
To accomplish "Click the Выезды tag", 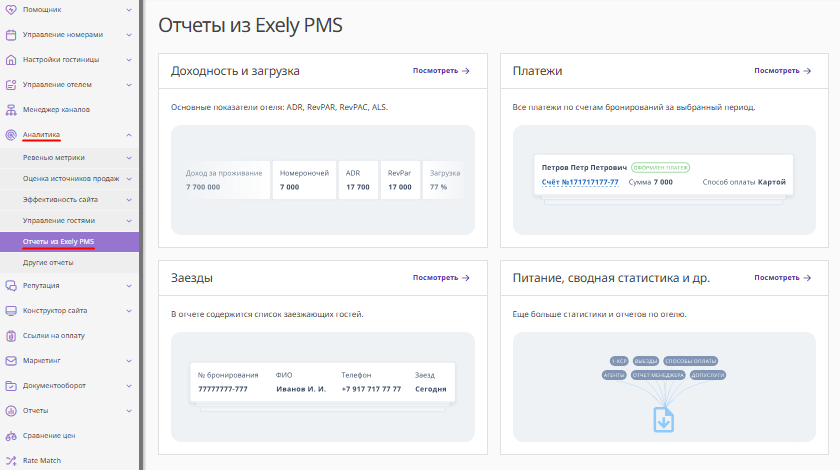I will click(646, 361).
